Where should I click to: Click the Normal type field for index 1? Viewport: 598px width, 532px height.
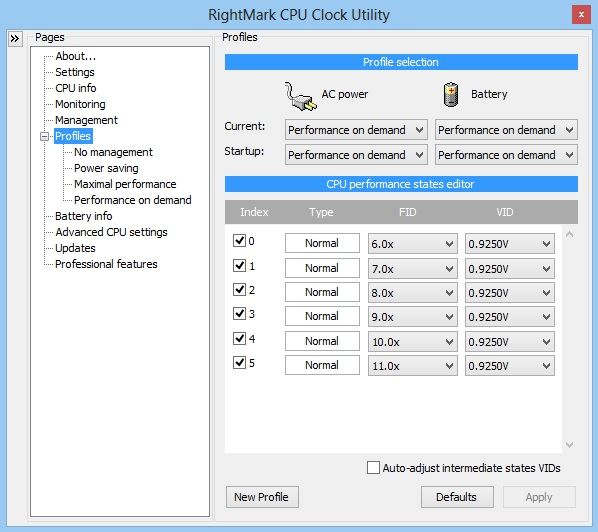322,268
